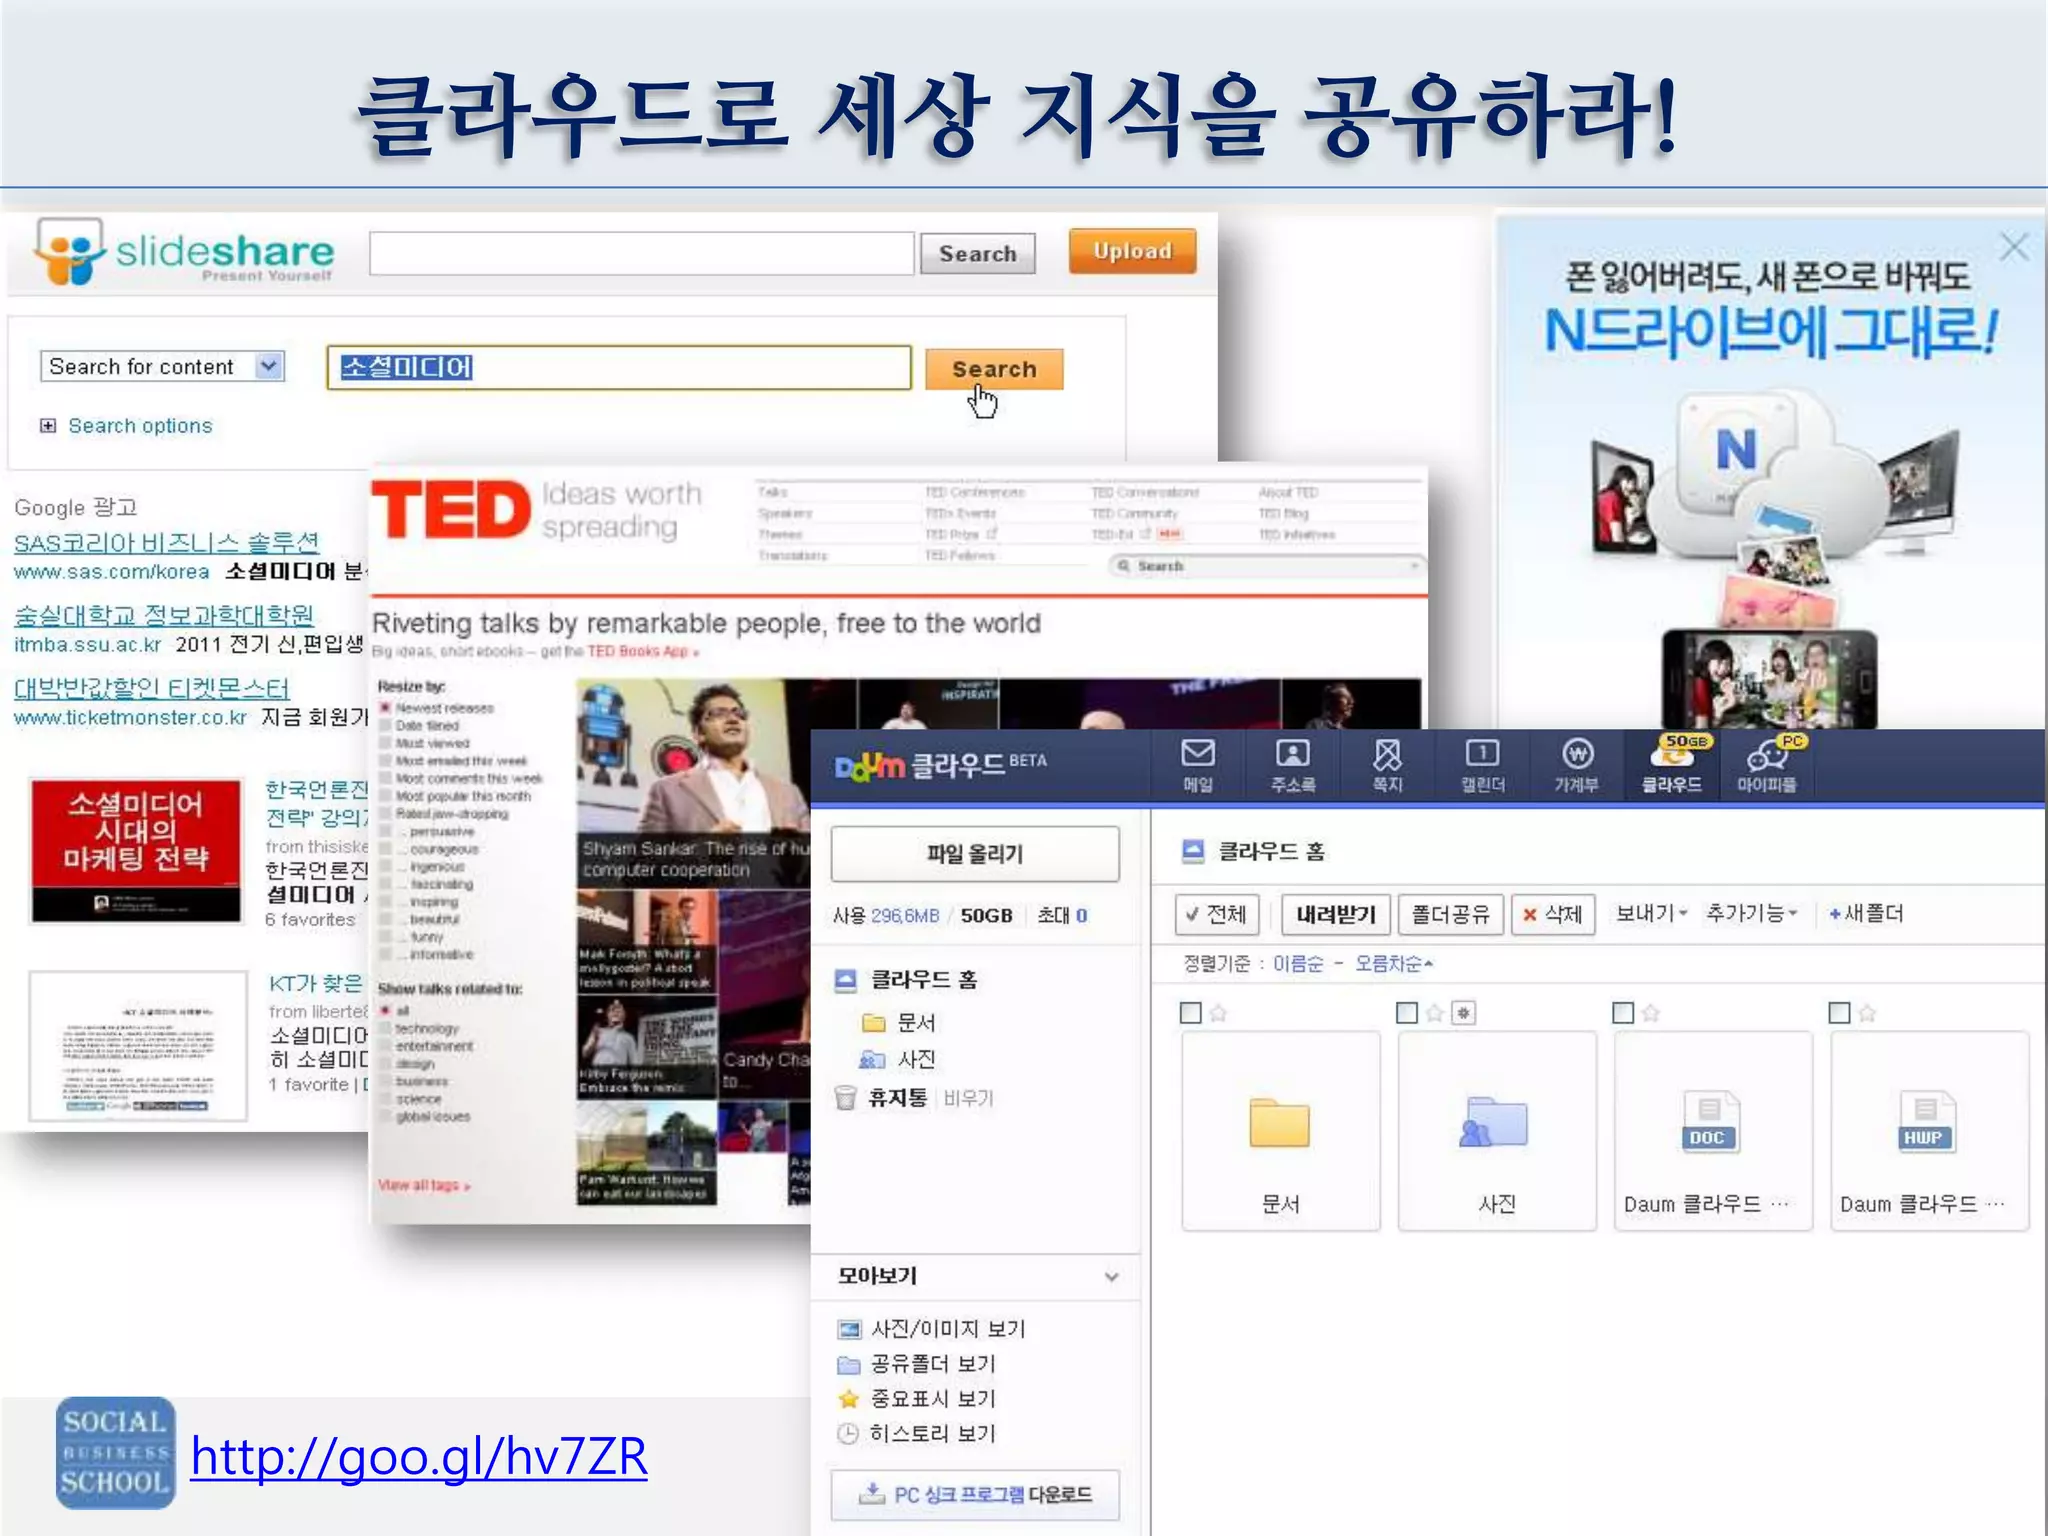Click the orange Upload button
The image size is (2048, 1536).
1132,251
